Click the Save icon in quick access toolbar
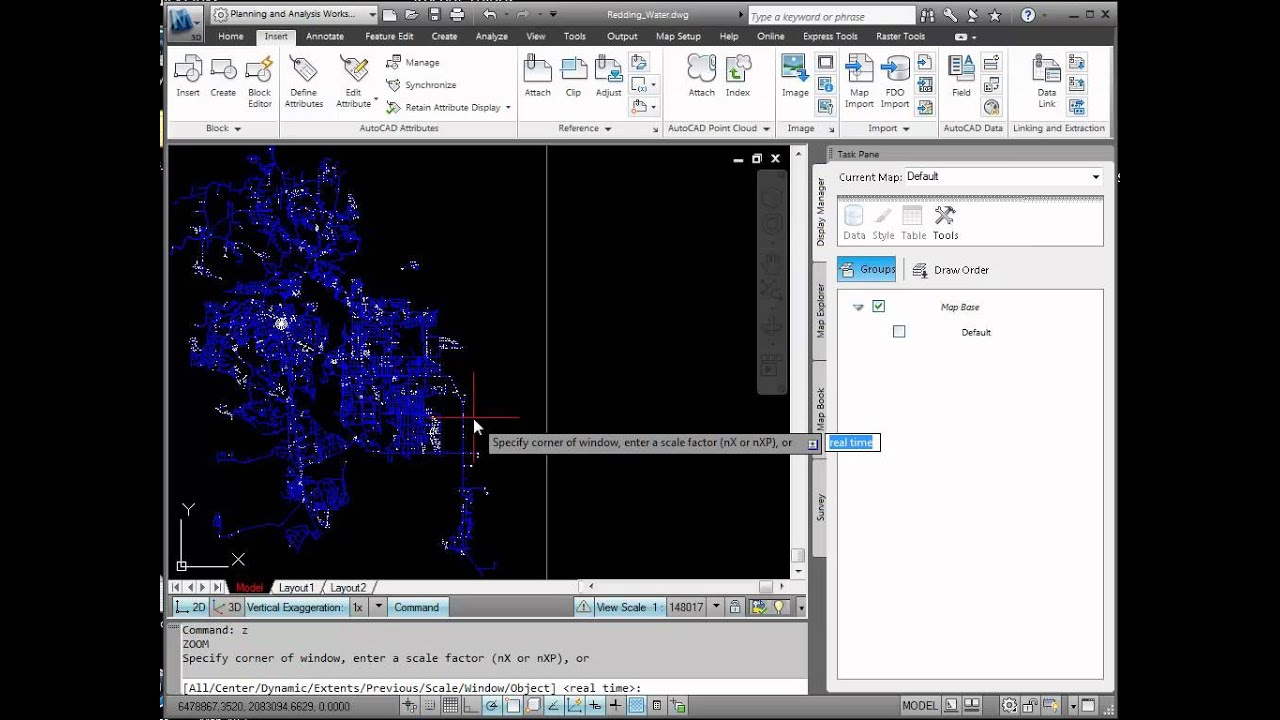This screenshot has width=1280, height=720. coord(435,14)
